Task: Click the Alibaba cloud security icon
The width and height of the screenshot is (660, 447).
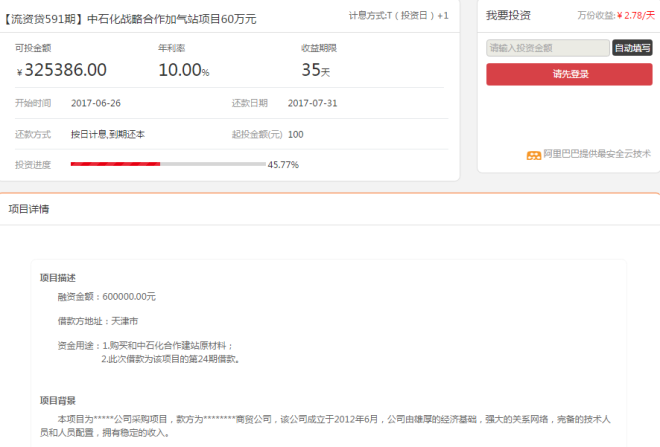Action: pyautogui.click(x=534, y=155)
